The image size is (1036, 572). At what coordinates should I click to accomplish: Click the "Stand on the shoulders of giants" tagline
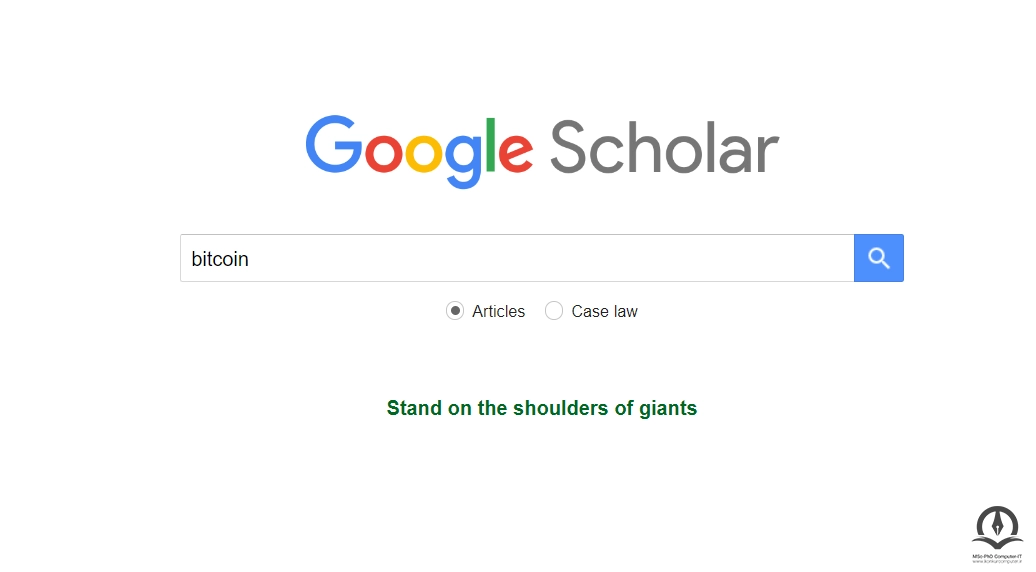542,408
